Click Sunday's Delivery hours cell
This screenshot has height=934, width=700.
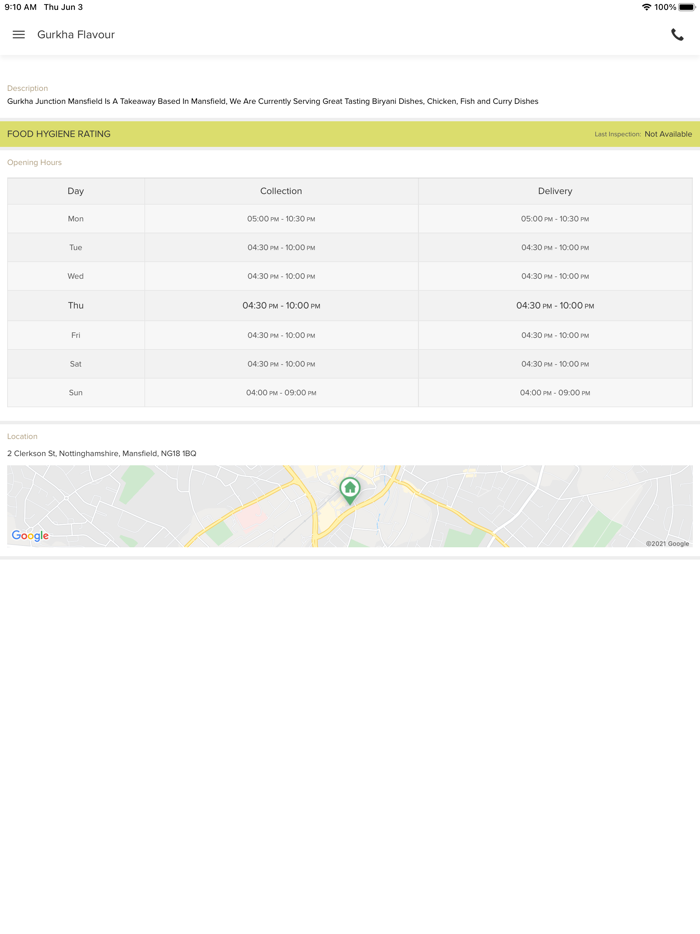point(555,393)
